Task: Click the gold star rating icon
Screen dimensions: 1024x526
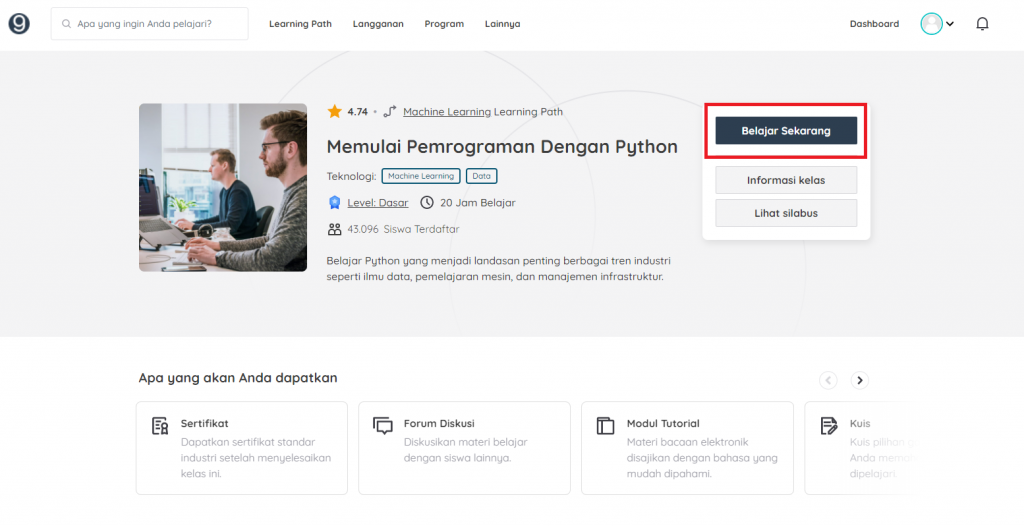Action: 335,112
